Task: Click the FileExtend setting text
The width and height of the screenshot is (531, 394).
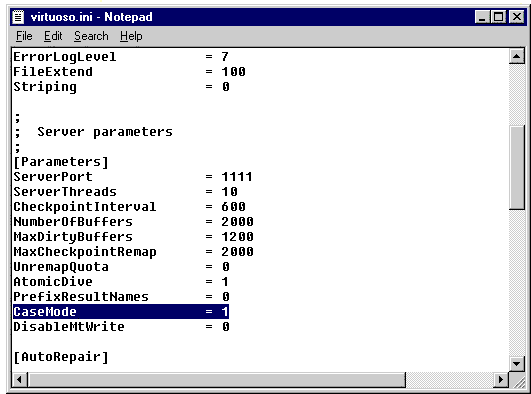Action: [x=53, y=72]
